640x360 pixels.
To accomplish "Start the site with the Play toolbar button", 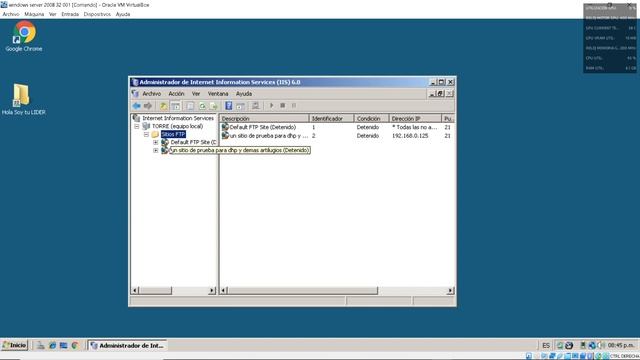I will [271, 106].
